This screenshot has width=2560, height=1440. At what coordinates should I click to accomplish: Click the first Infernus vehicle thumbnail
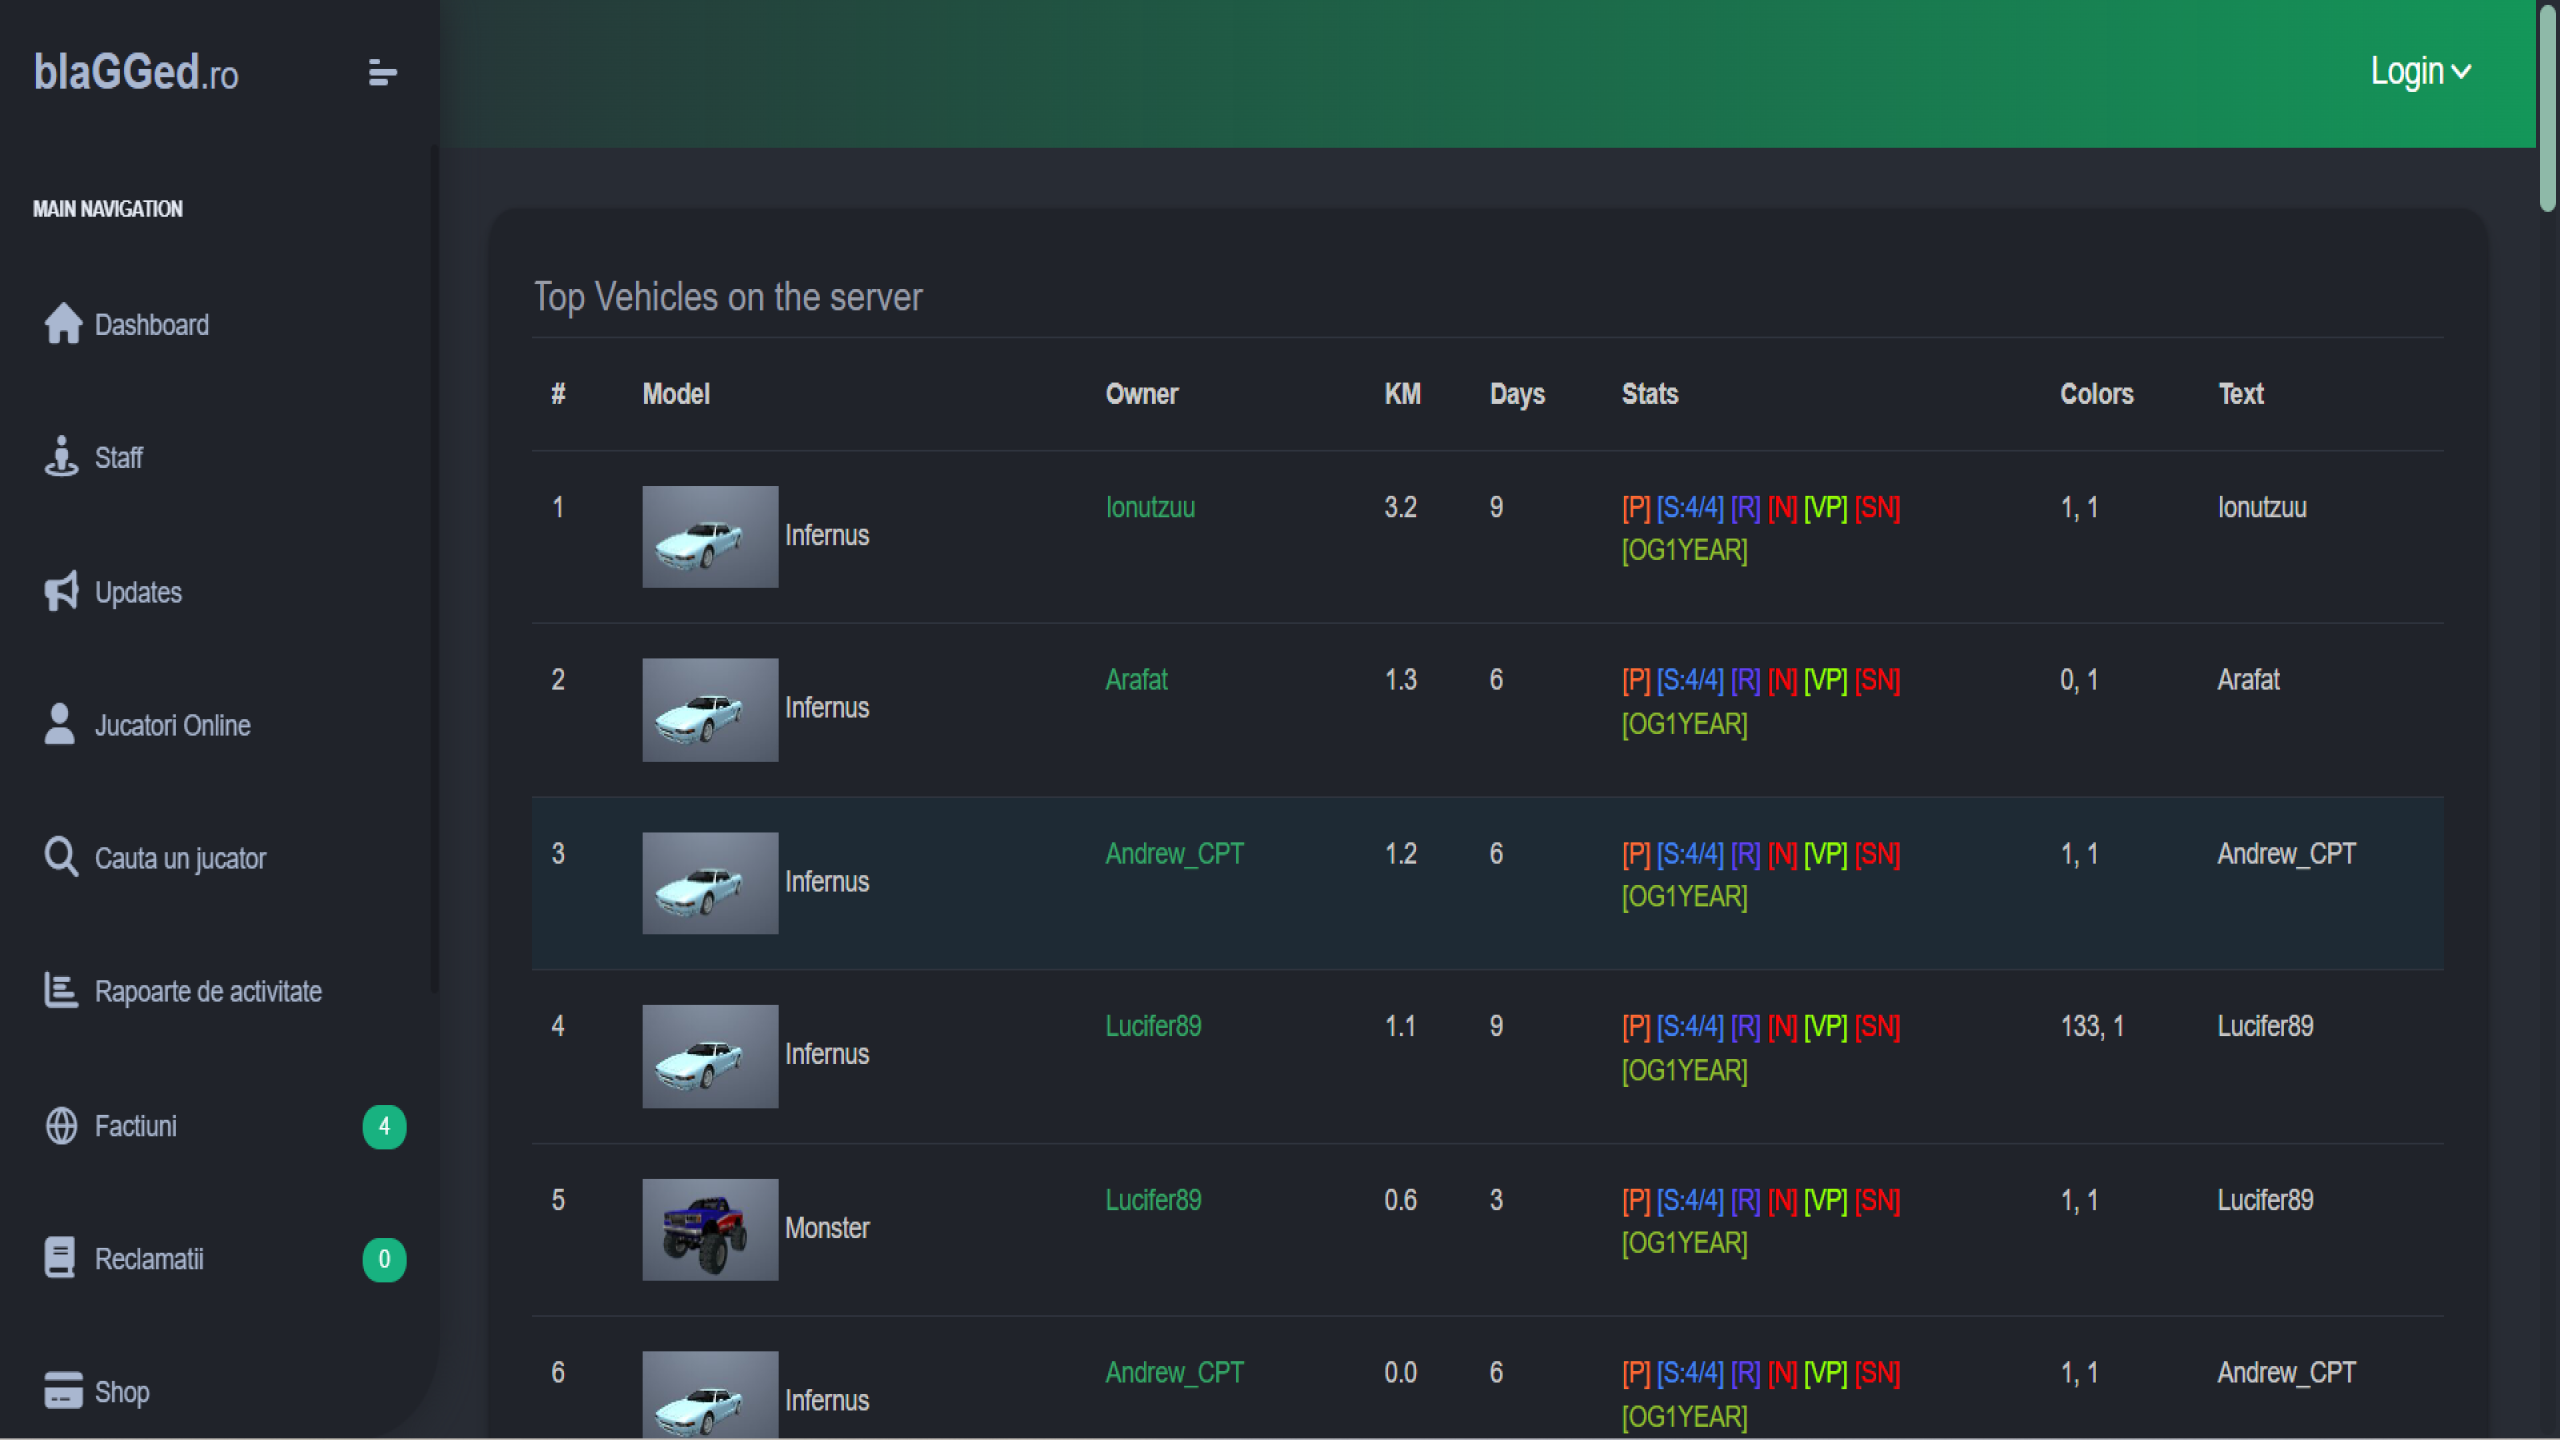pyautogui.click(x=710, y=537)
